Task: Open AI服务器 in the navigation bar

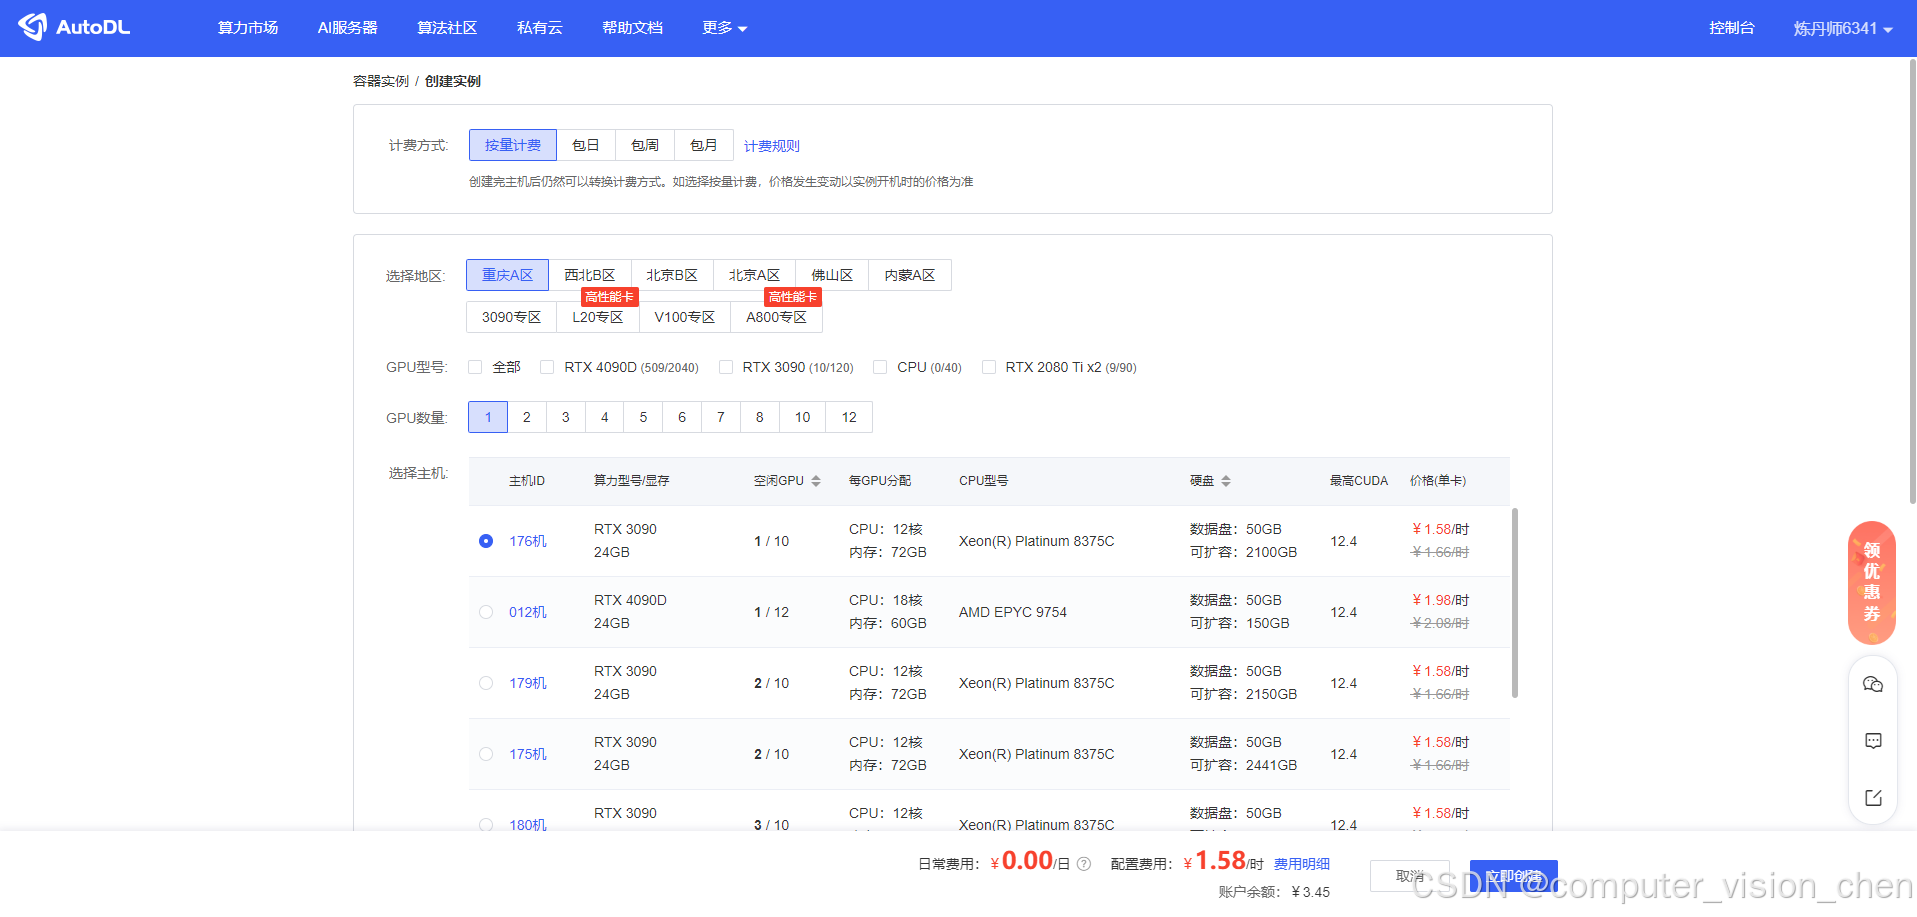Action: 348,28
